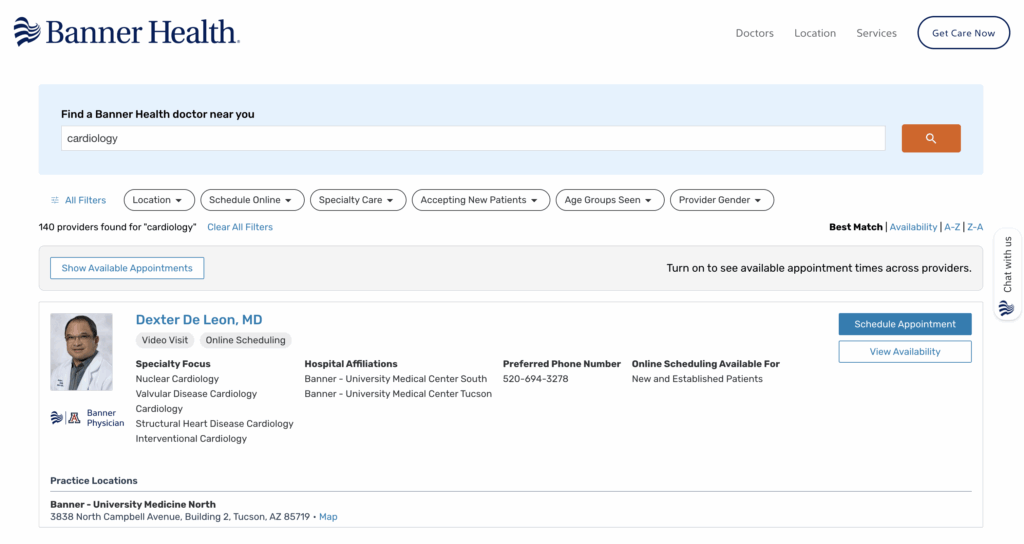Screen dimensions: 1024x544
Task: Click Structural Heart Disease Cardiology text
Action: point(214,424)
